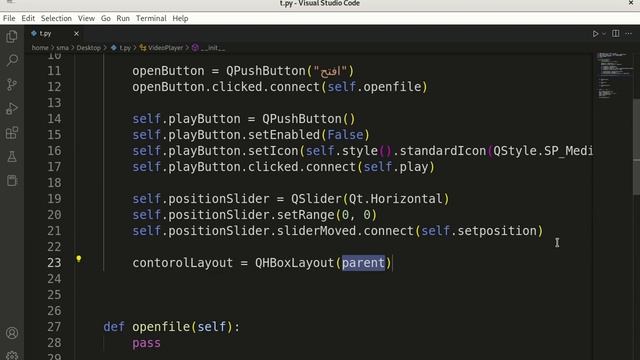Click the 'Desktop' breadcrumb segment
Screen dimensions: 640x360
click(x=89, y=48)
